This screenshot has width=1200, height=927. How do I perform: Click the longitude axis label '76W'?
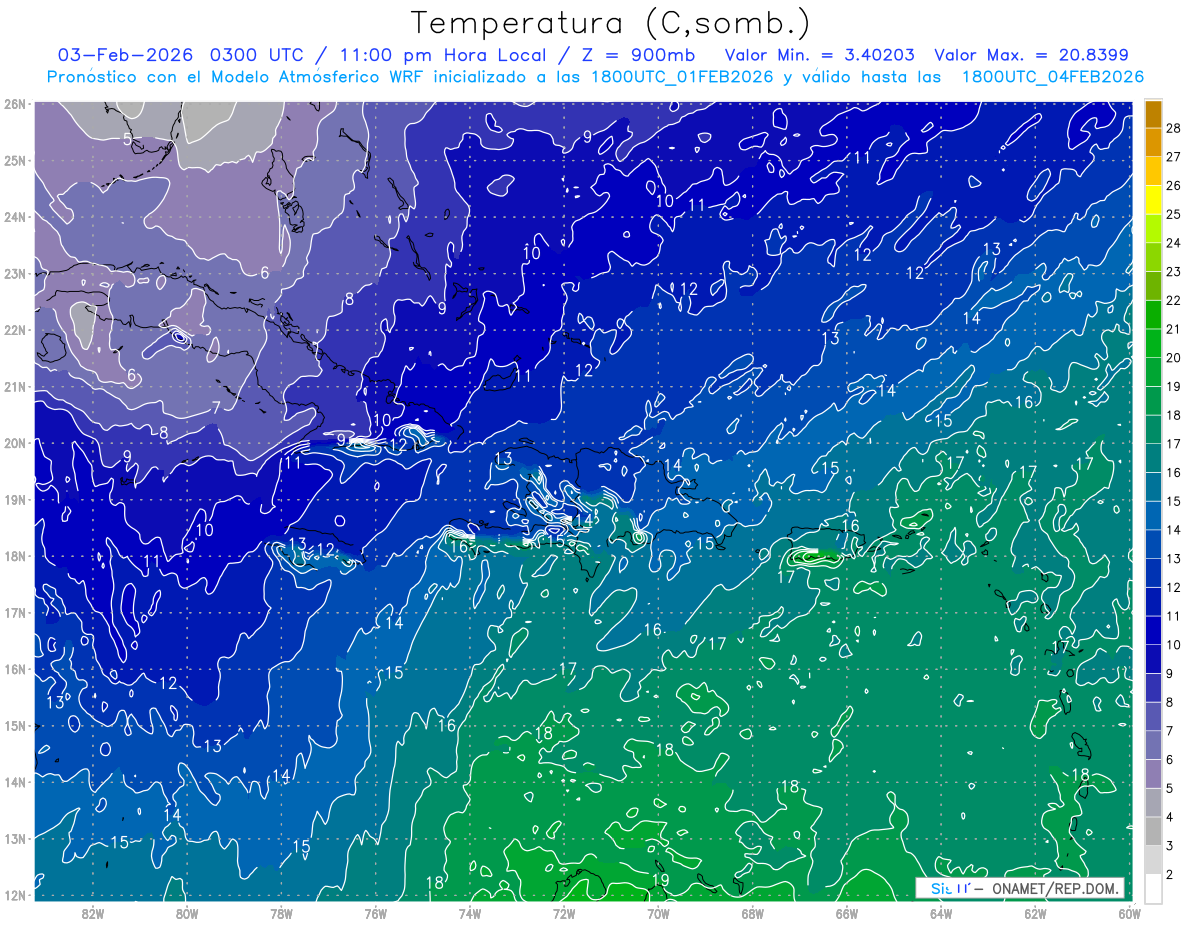coord(375,912)
